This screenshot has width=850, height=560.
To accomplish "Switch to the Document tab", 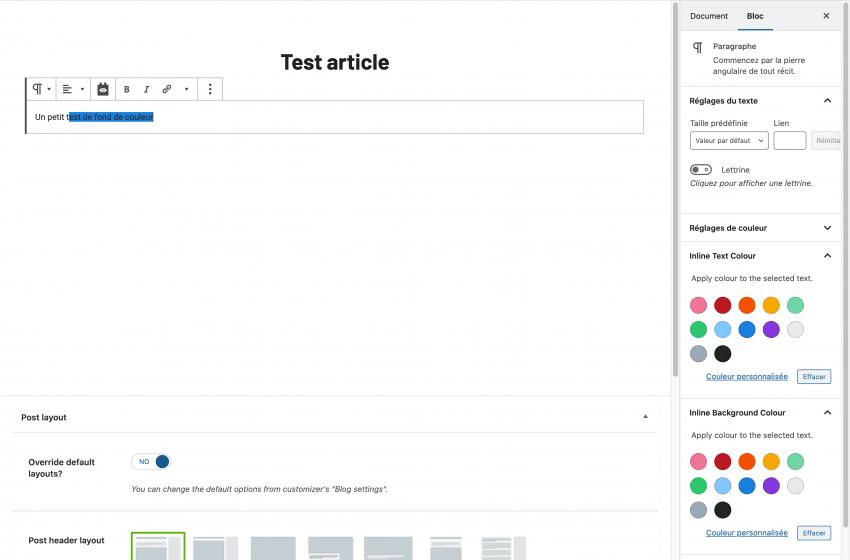I will [x=709, y=16].
